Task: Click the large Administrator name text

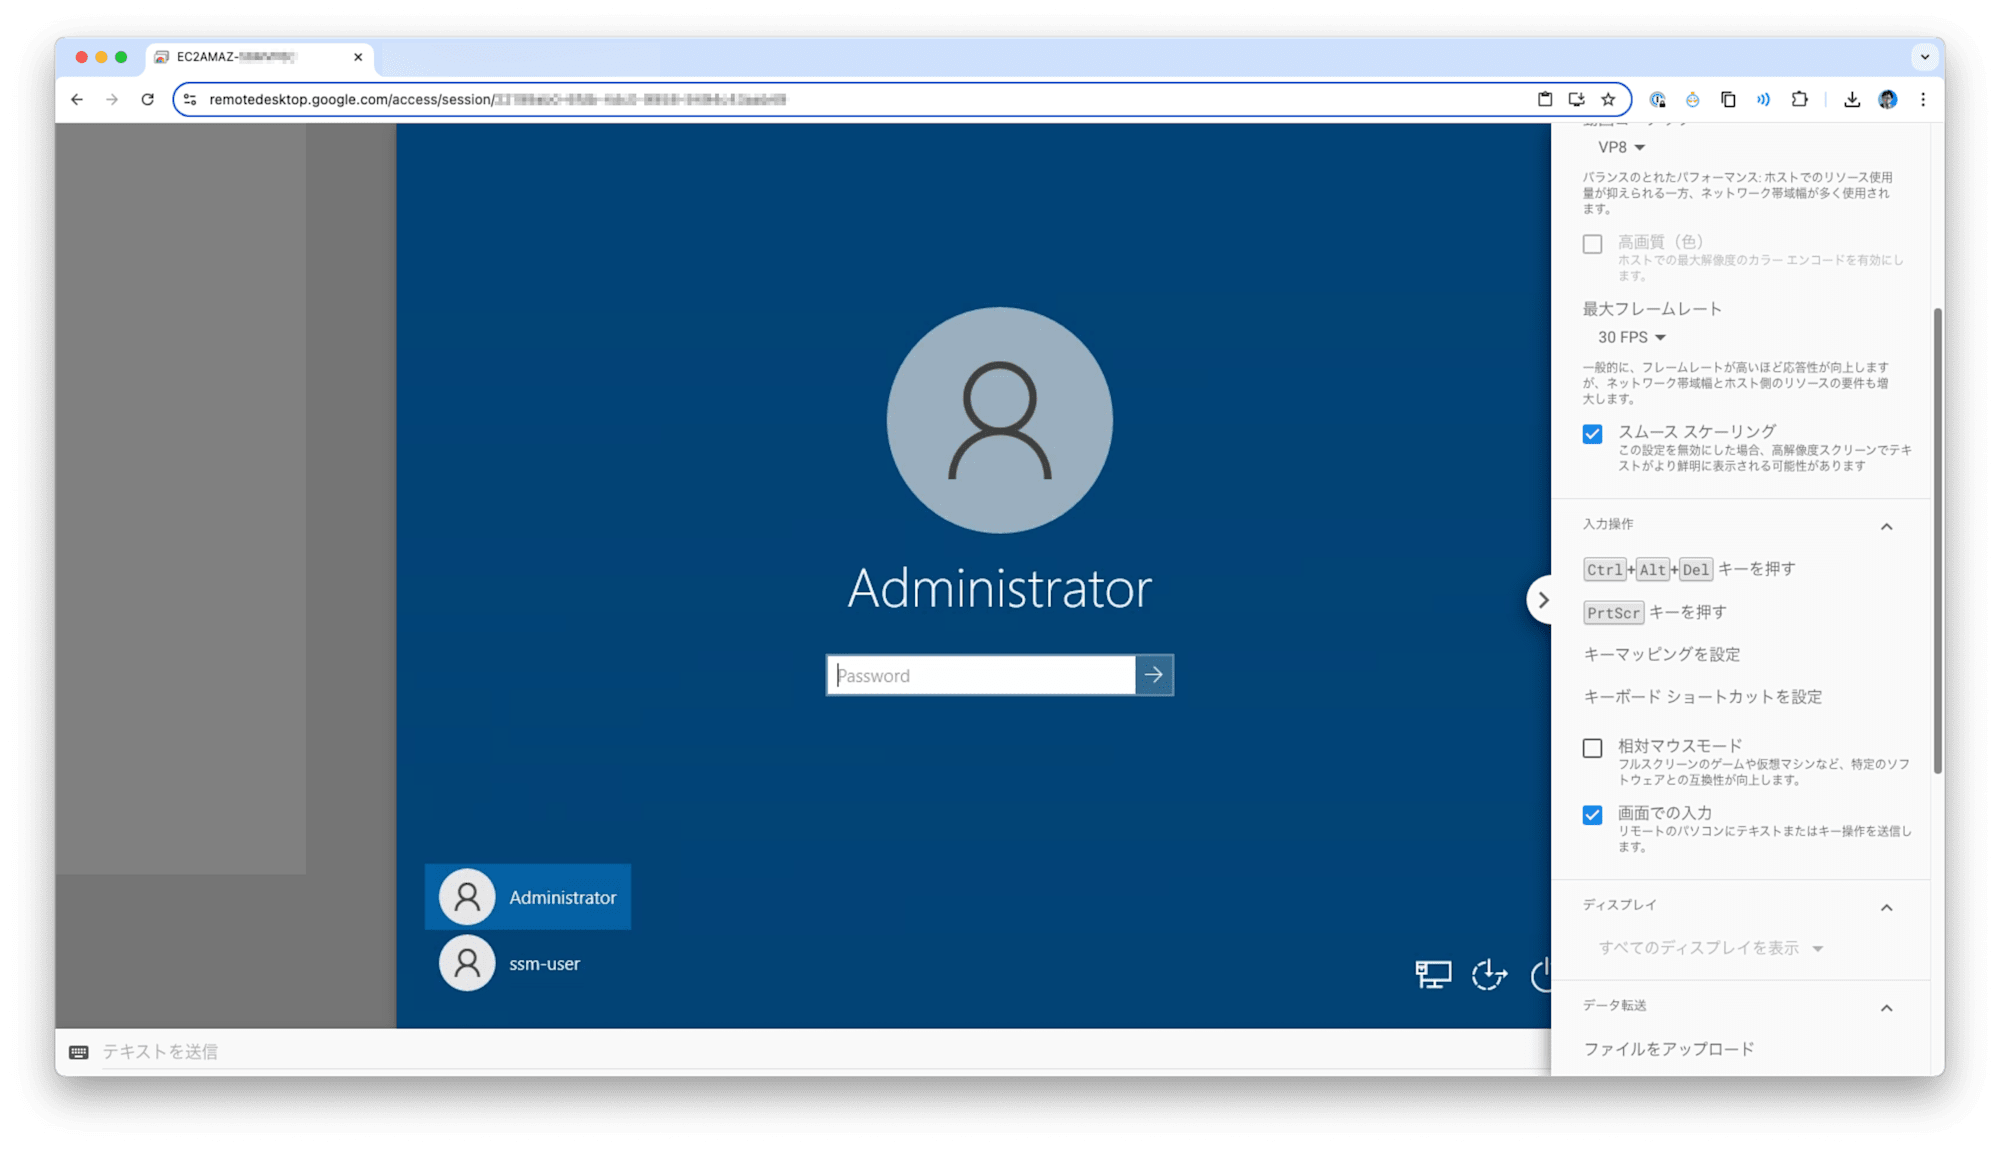Action: [999, 588]
